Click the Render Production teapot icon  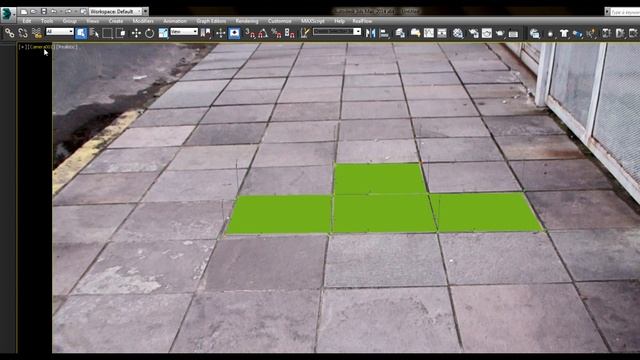tap(500, 33)
